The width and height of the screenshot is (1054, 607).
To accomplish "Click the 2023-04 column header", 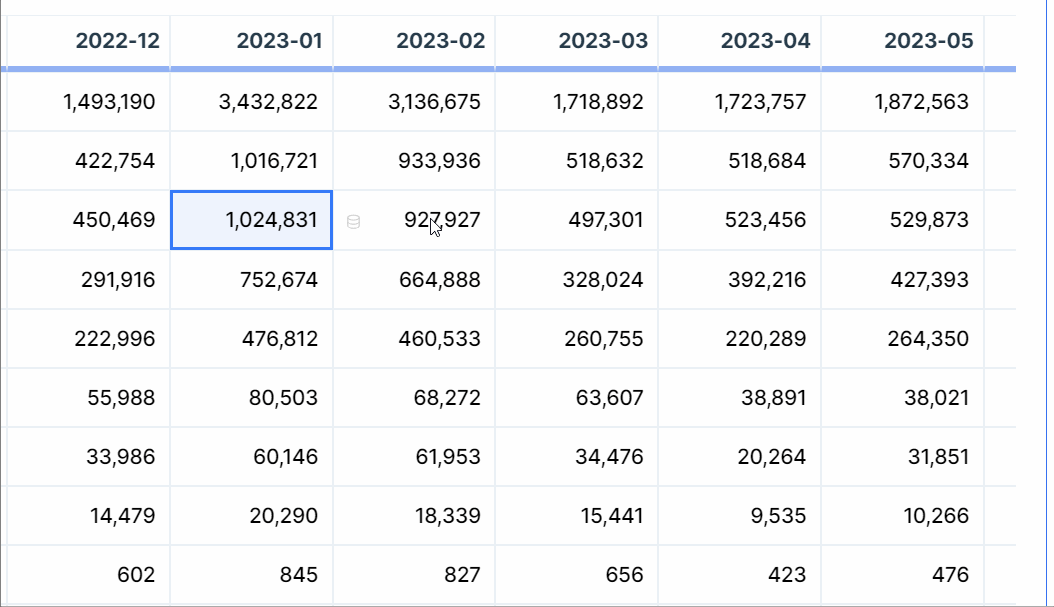I will pyautogui.click(x=765, y=41).
